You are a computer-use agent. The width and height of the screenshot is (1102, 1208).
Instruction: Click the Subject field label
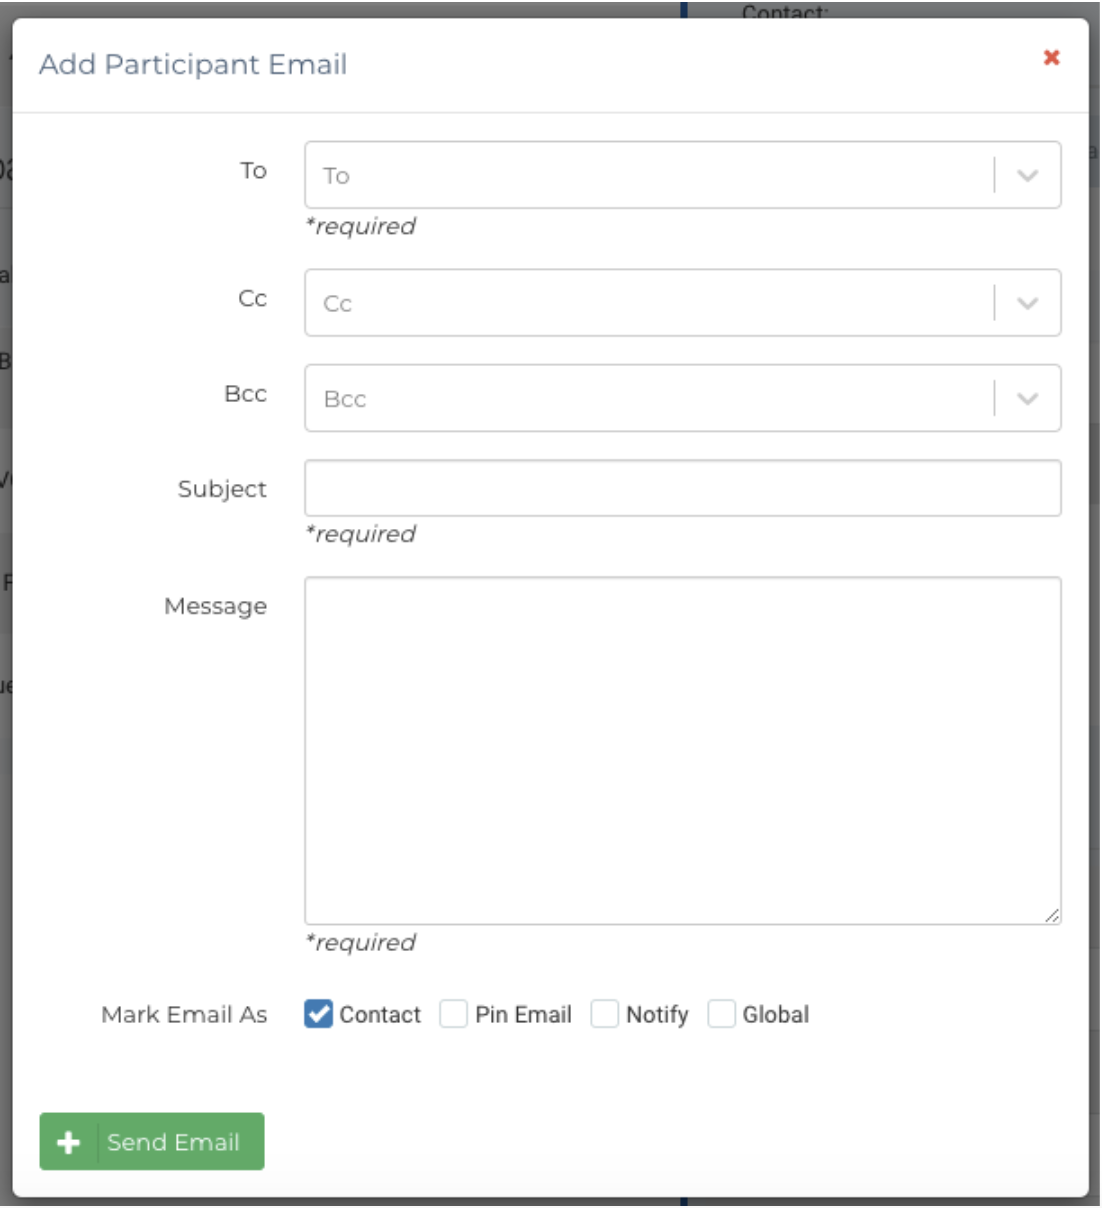tap(222, 489)
